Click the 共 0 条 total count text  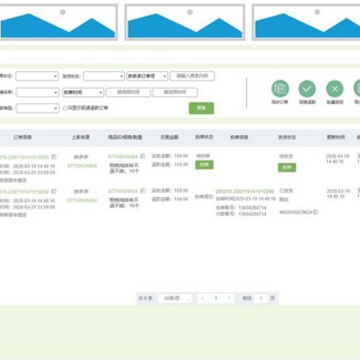[x=145, y=298]
